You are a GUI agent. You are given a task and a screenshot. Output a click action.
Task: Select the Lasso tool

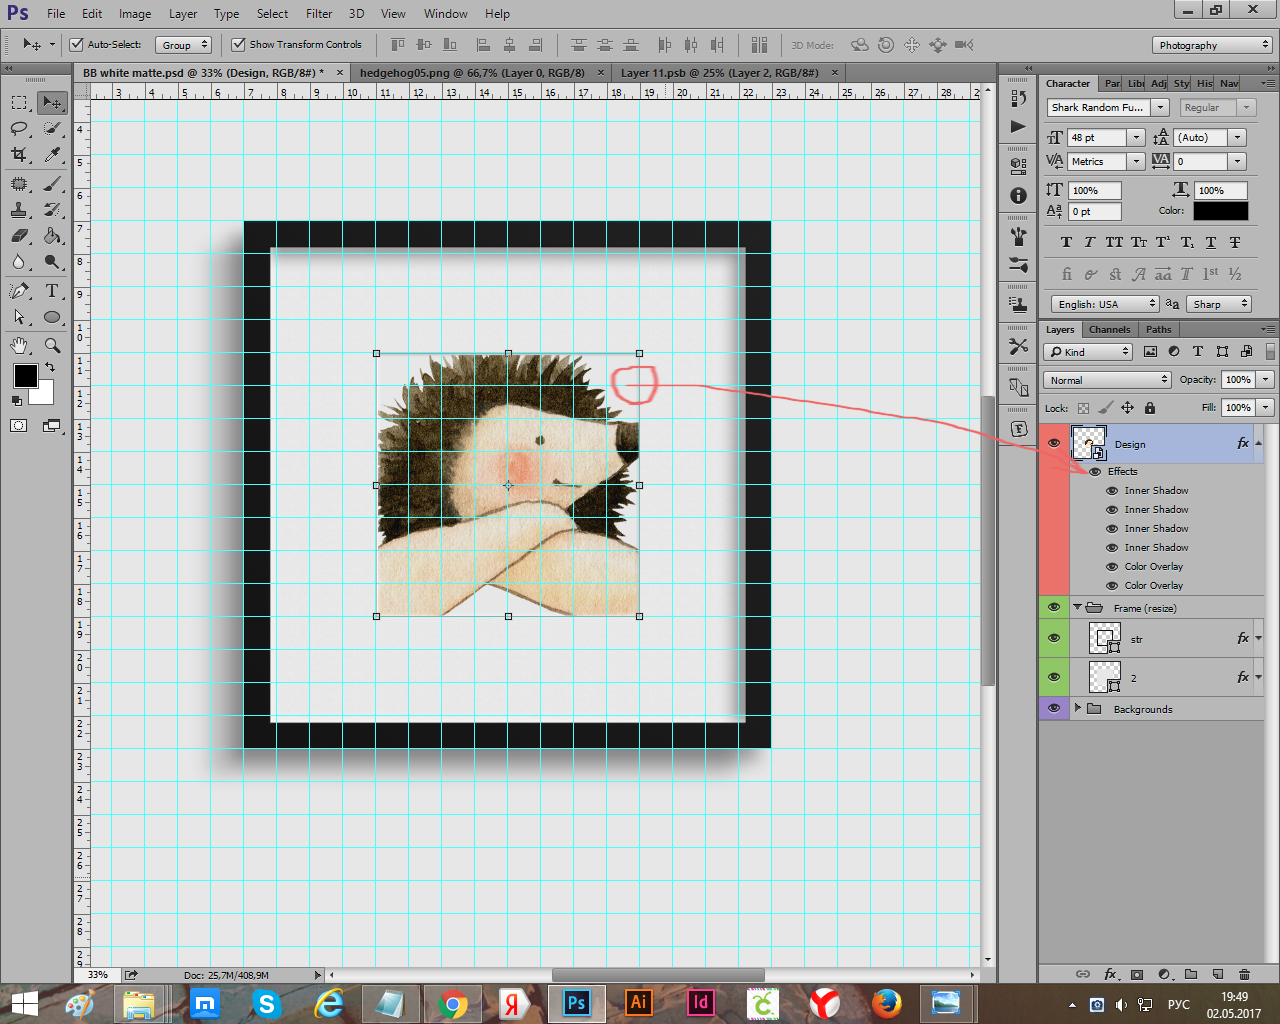19,129
